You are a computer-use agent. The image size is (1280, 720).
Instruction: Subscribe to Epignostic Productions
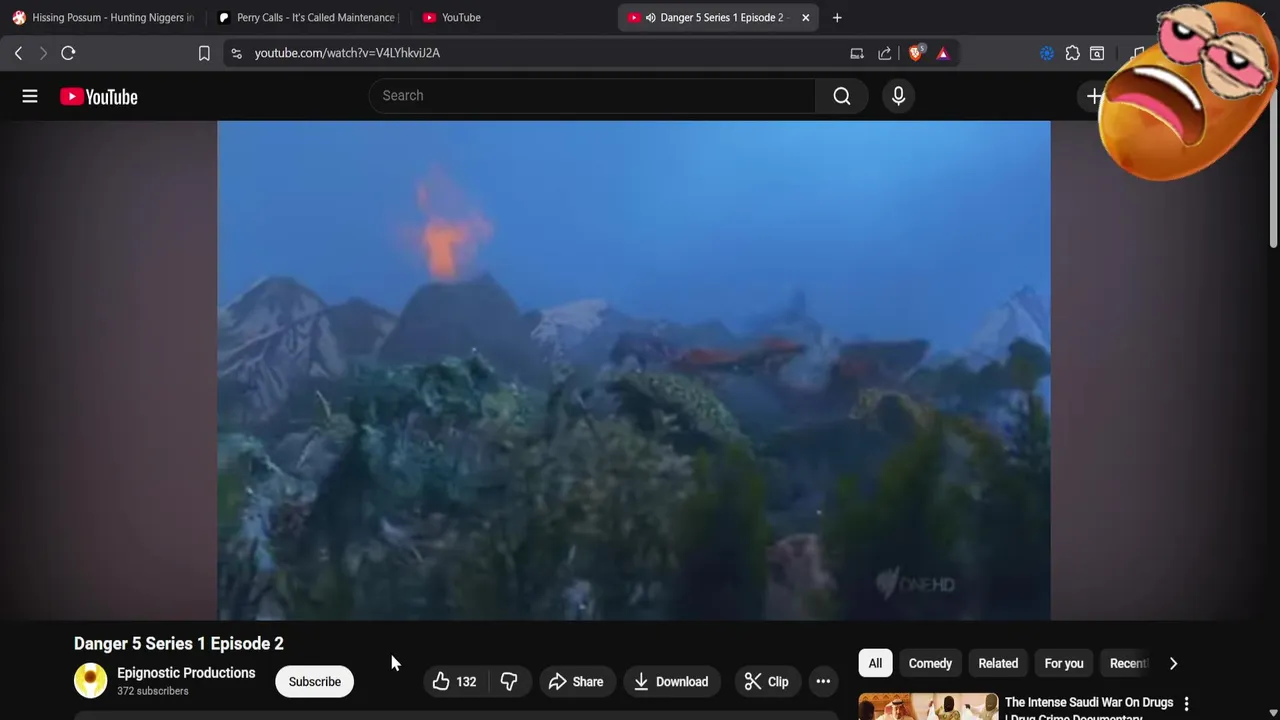(315, 682)
